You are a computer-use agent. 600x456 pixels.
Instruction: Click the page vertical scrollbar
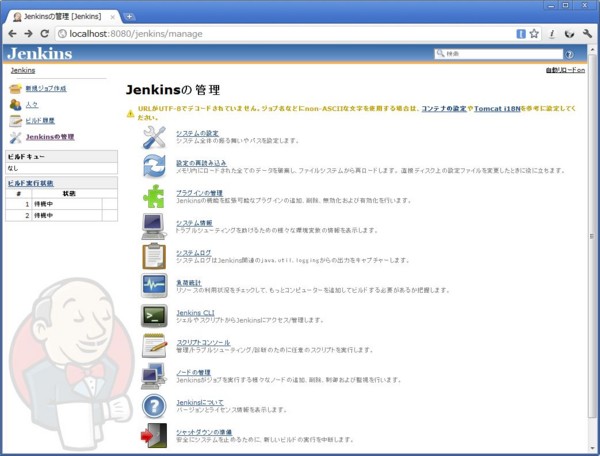click(x=592, y=236)
